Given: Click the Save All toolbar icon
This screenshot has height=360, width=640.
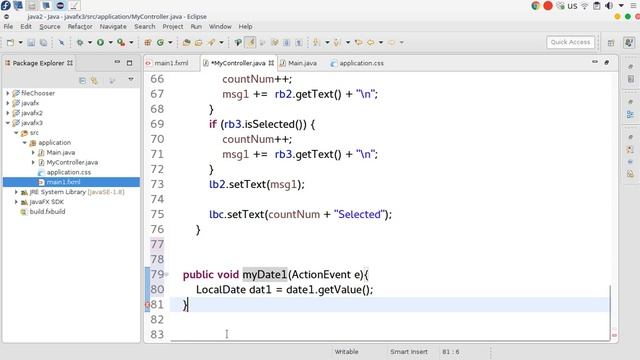Looking at the screenshot, I should 43,42.
